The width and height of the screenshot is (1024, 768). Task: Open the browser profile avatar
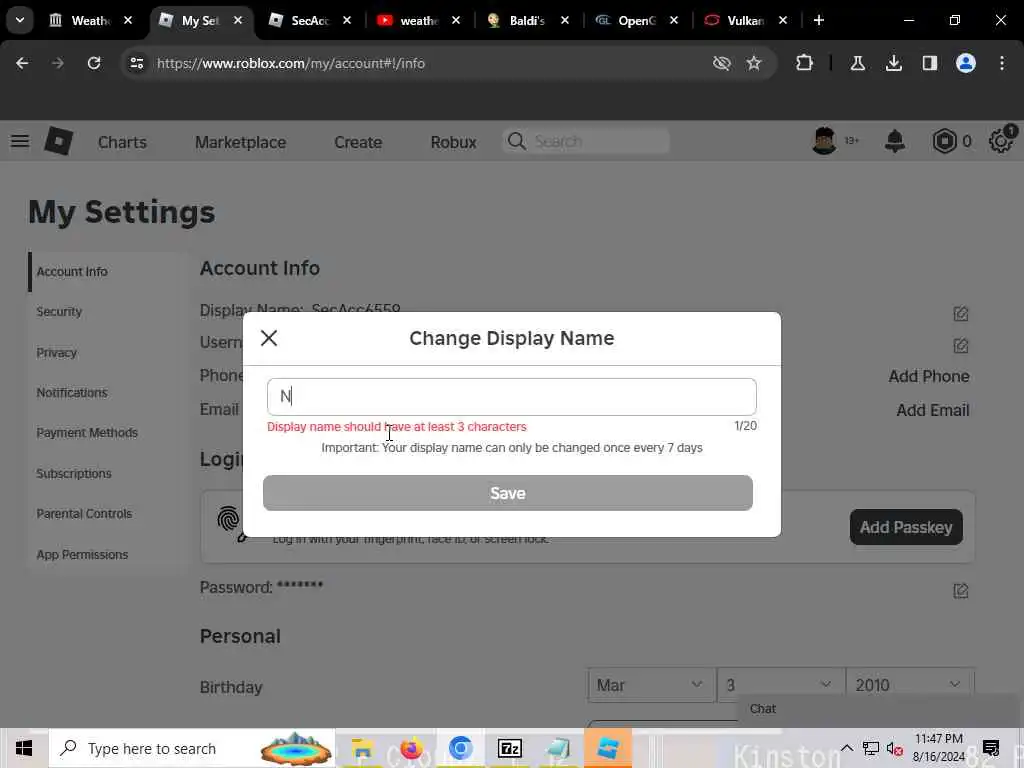966,63
